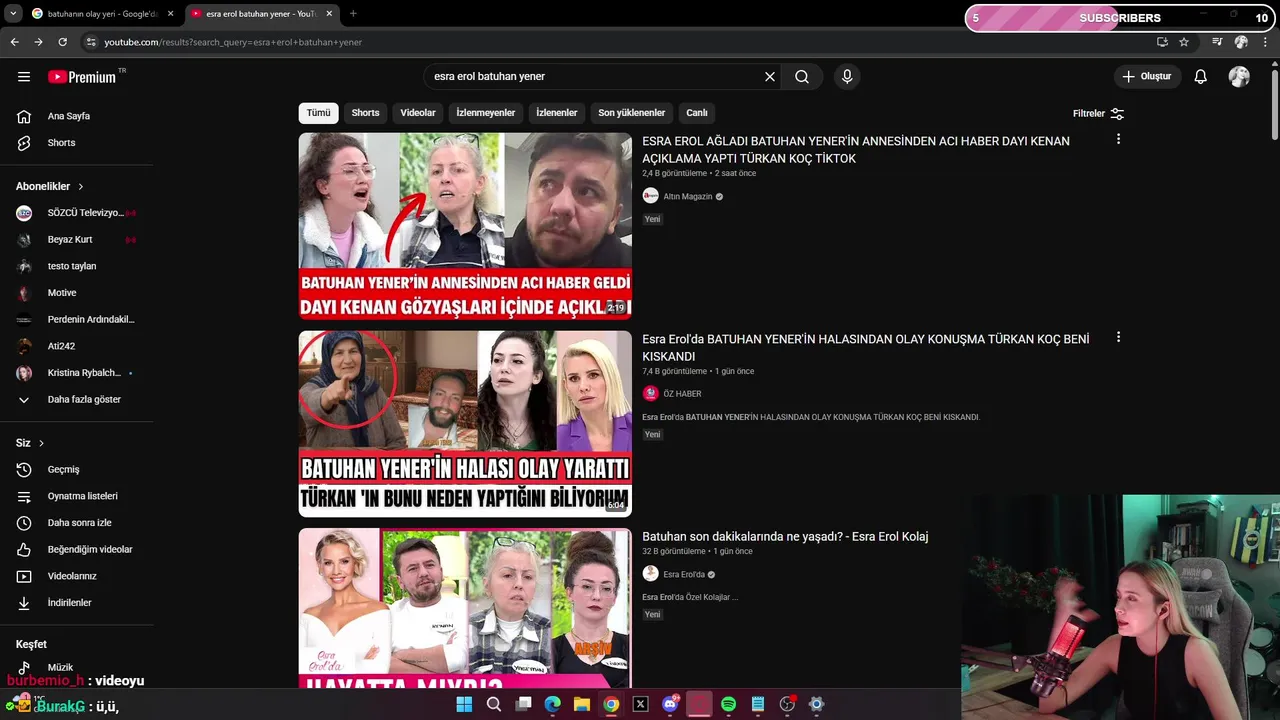Open Spotify from the taskbar
Screen dimensions: 1280x720
click(x=728, y=704)
